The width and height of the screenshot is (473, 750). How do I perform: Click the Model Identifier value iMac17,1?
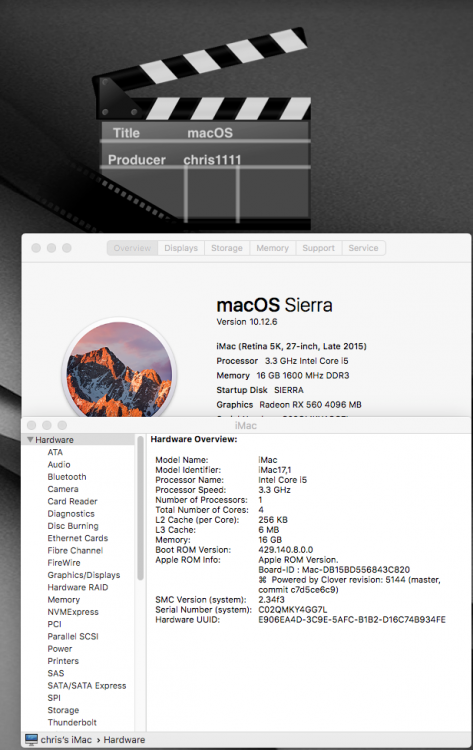point(275,470)
